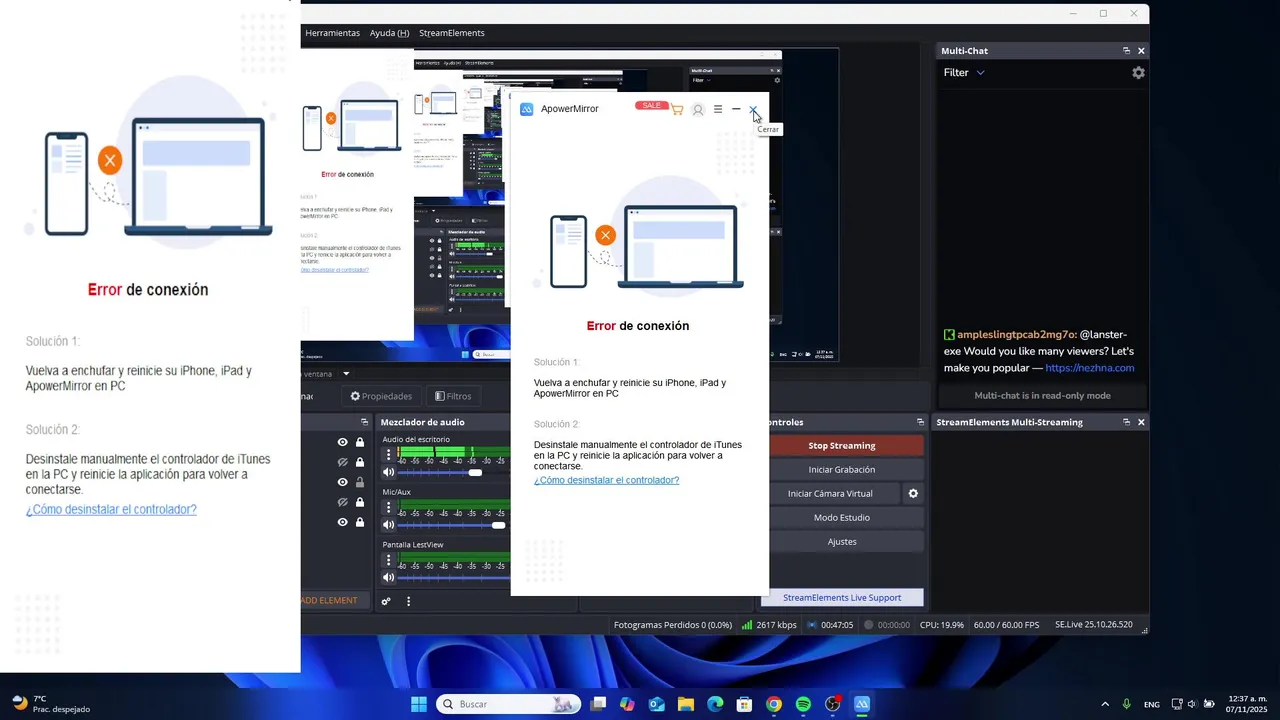This screenshot has height=720, width=1280.
Task: Open OBS Studio taskbar icon
Action: click(832, 704)
